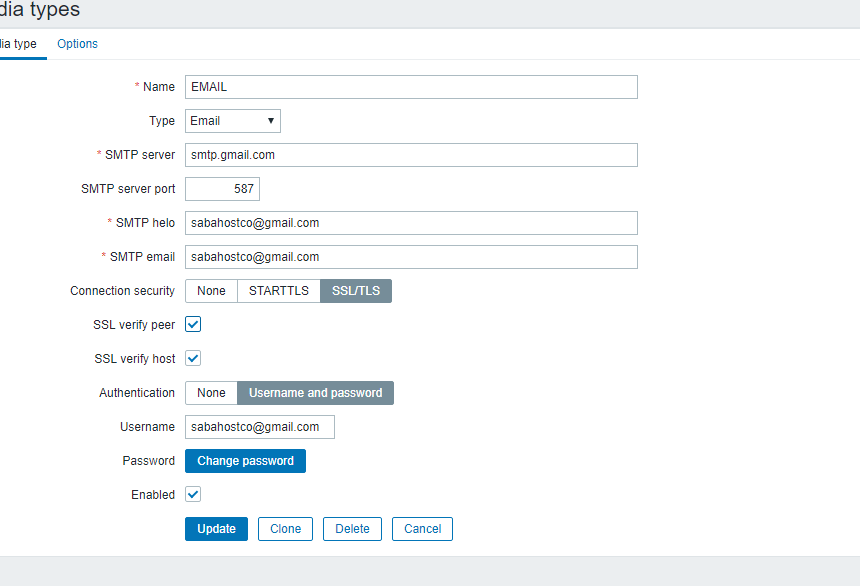Uncheck the Enabled checkbox
The width and height of the screenshot is (860, 586).
(194, 494)
